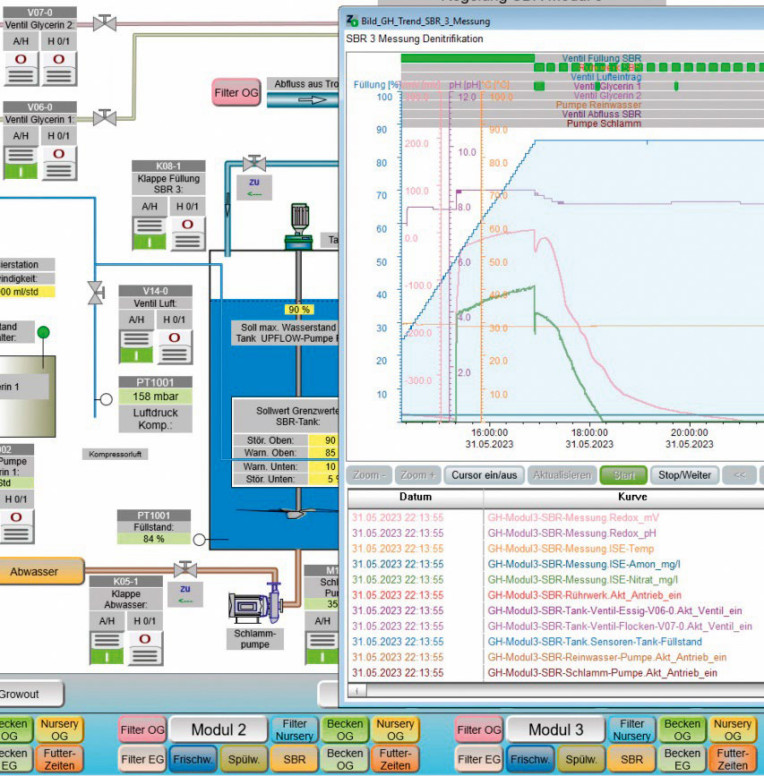
Task: Click the valve symbol on Glycerin 1 line
Action: tap(105, 116)
